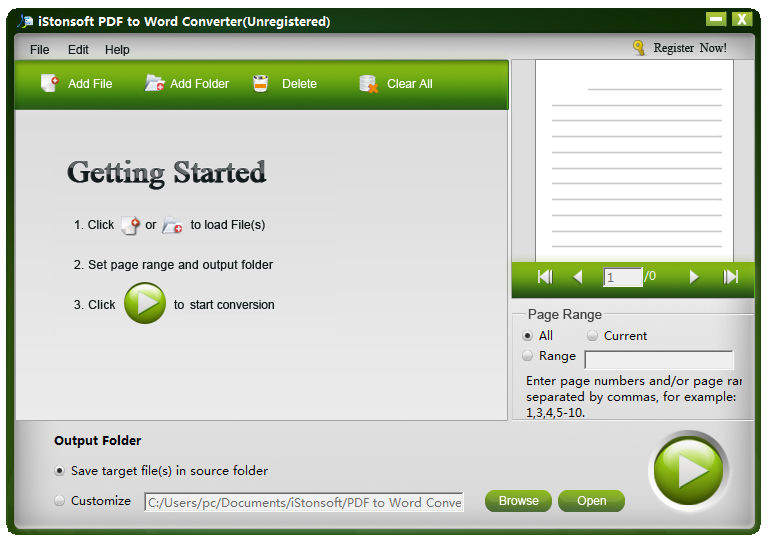
Task: Click the Register Now key icon
Action: 638,48
